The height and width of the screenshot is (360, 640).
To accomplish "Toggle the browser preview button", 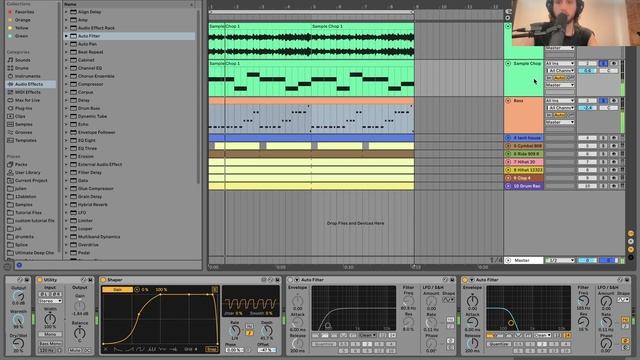I will tap(19, 265).
